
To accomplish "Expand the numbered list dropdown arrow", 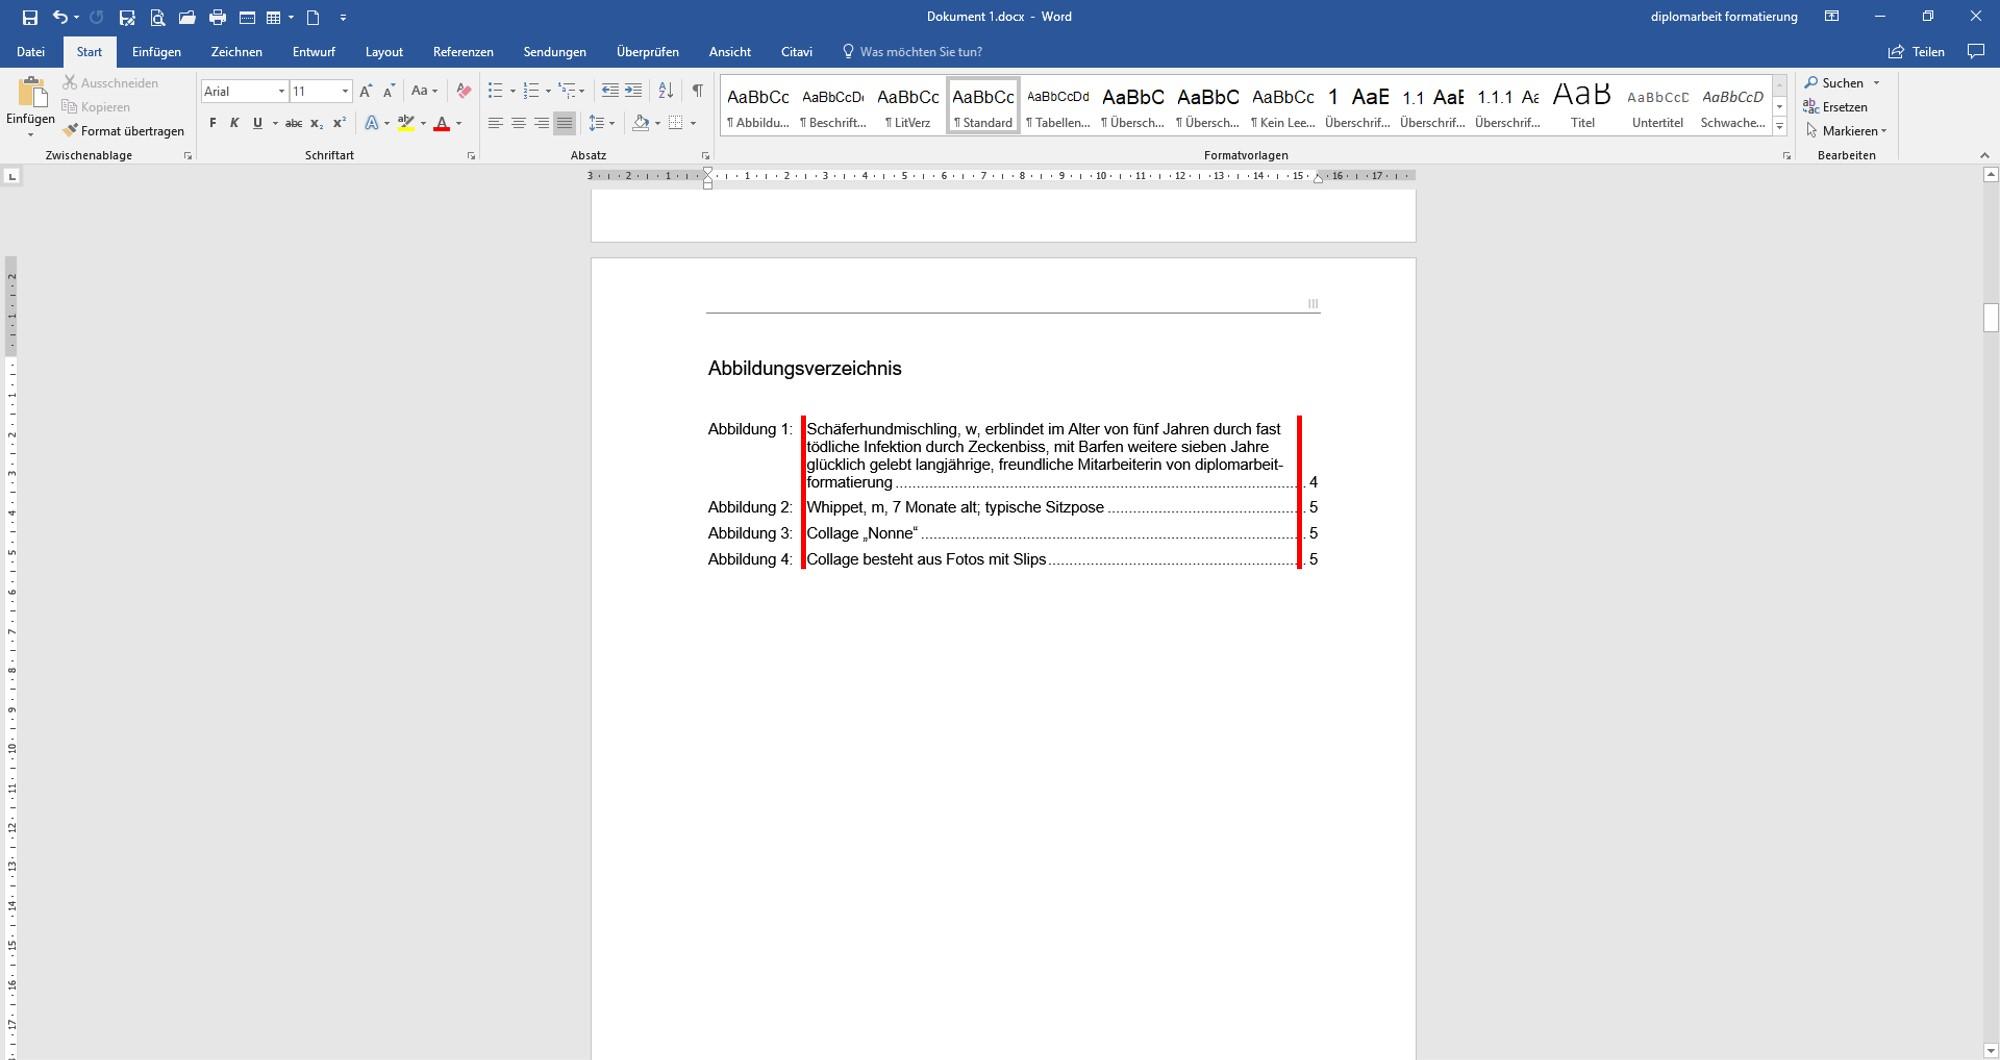I will pos(548,91).
